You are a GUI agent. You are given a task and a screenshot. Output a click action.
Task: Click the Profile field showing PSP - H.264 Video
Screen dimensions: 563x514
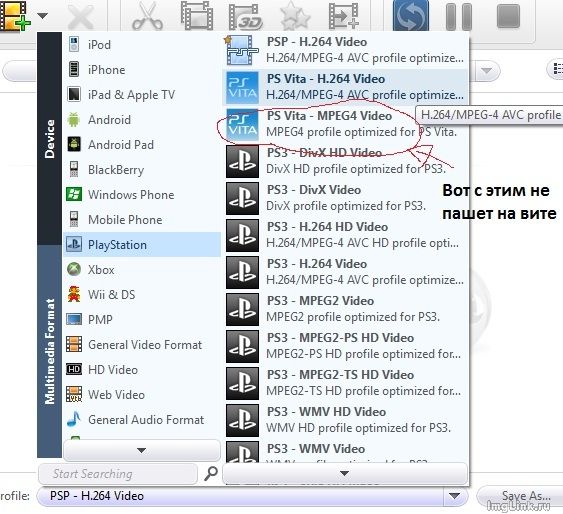tap(241, 496)
